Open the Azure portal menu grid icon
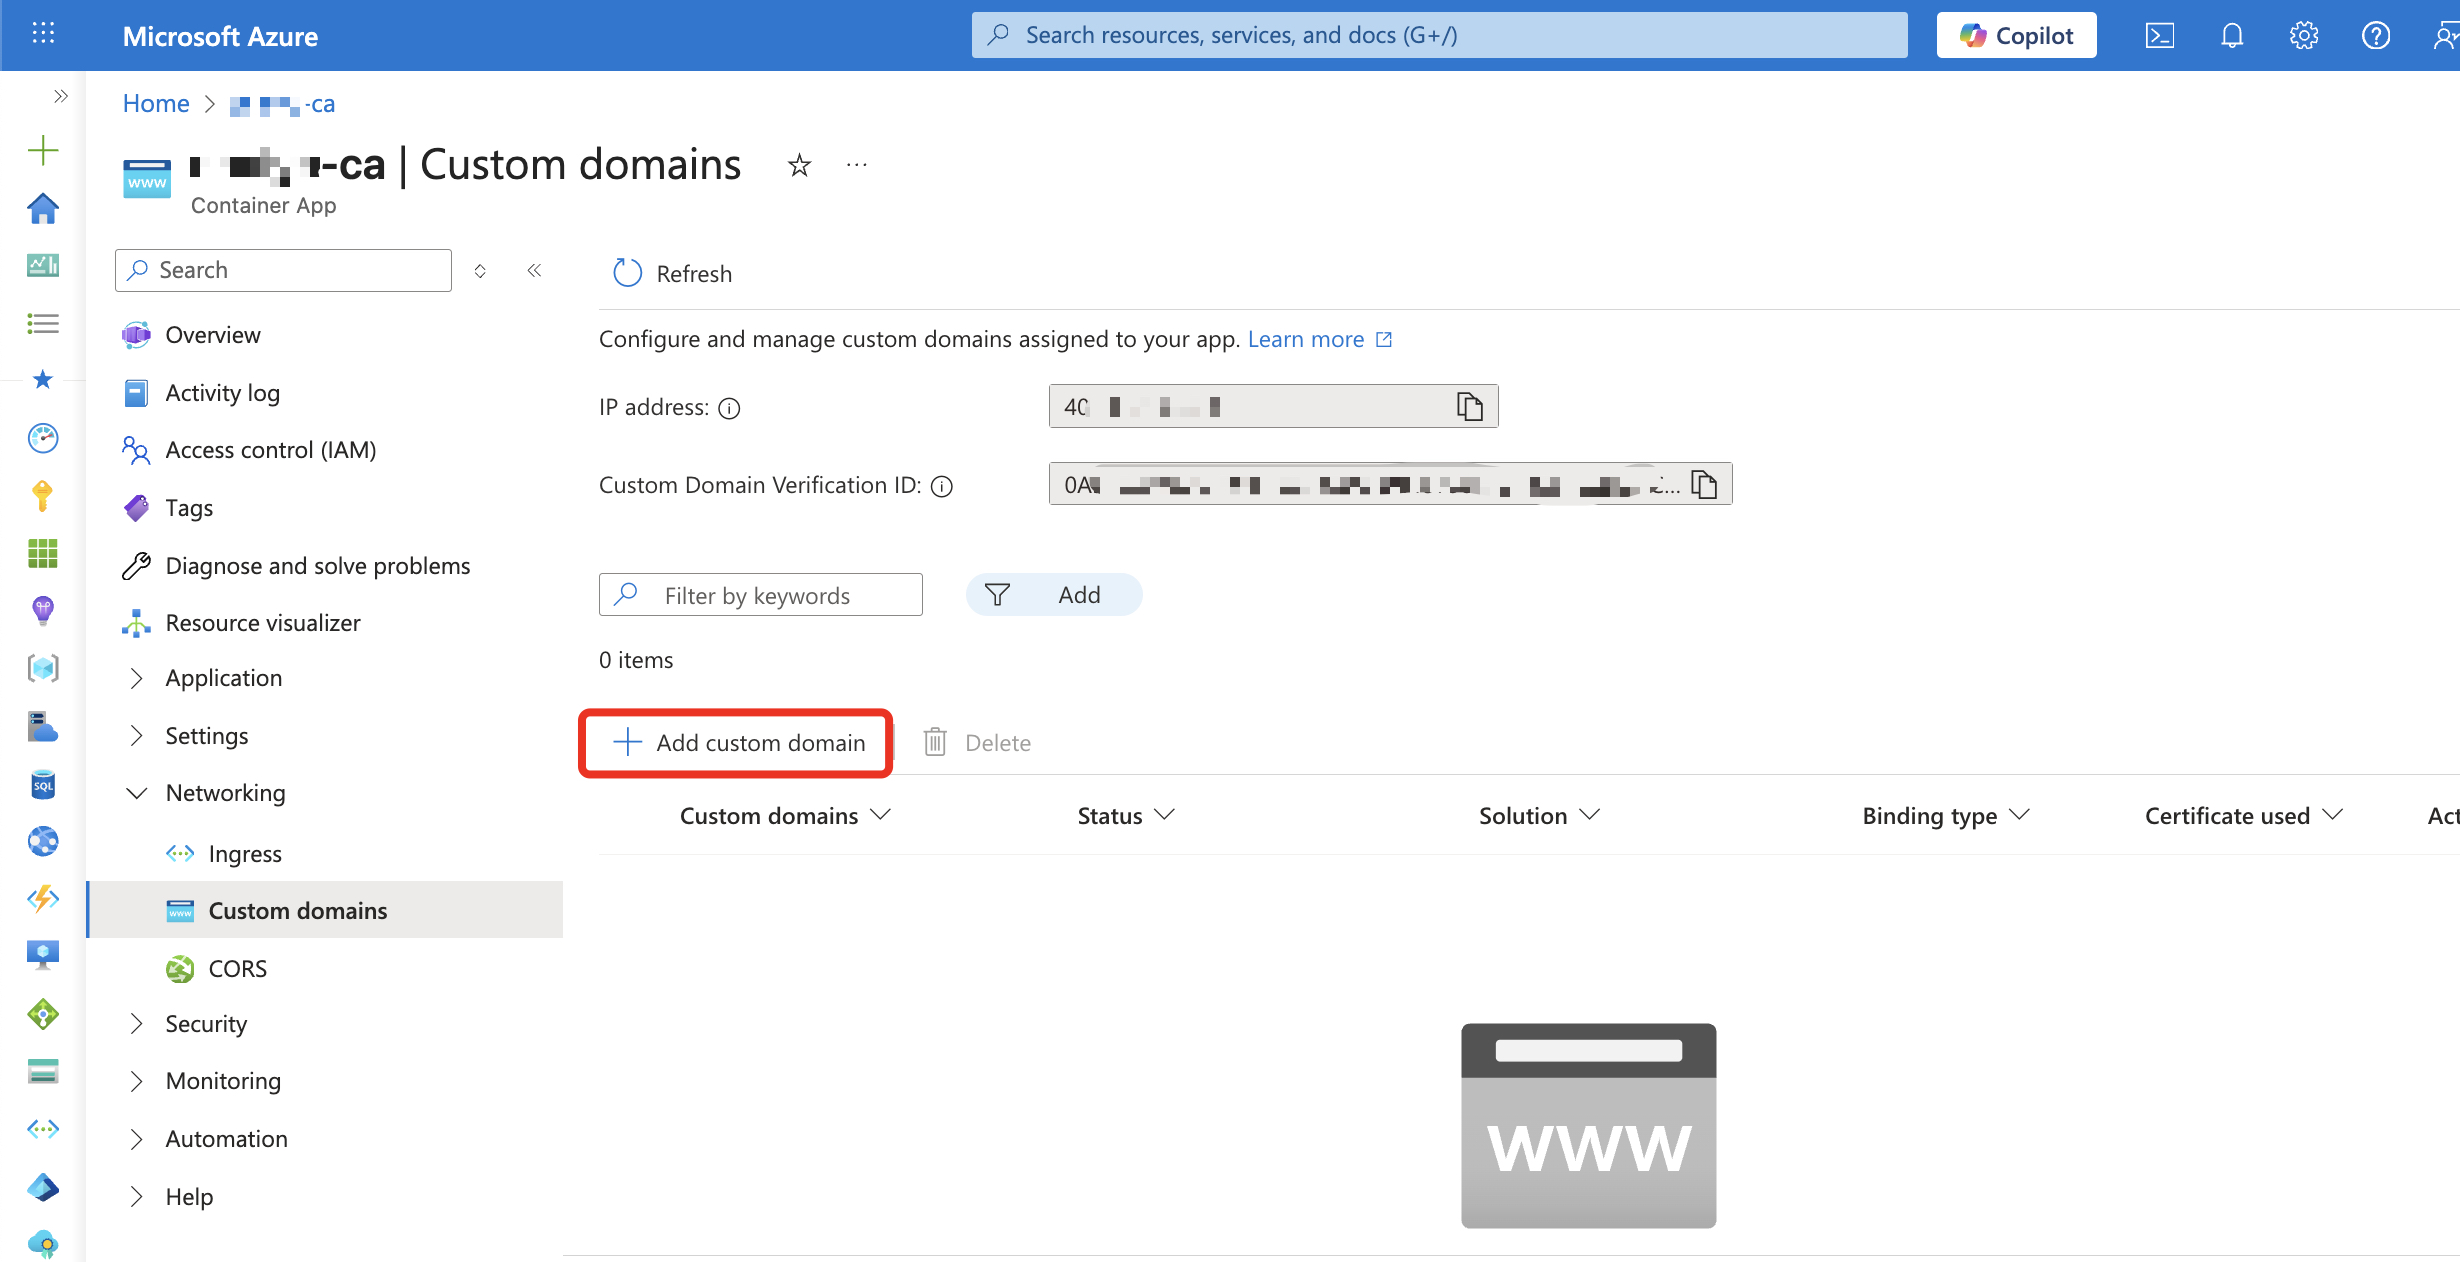2460x1262 pixels. click(43, 34)
